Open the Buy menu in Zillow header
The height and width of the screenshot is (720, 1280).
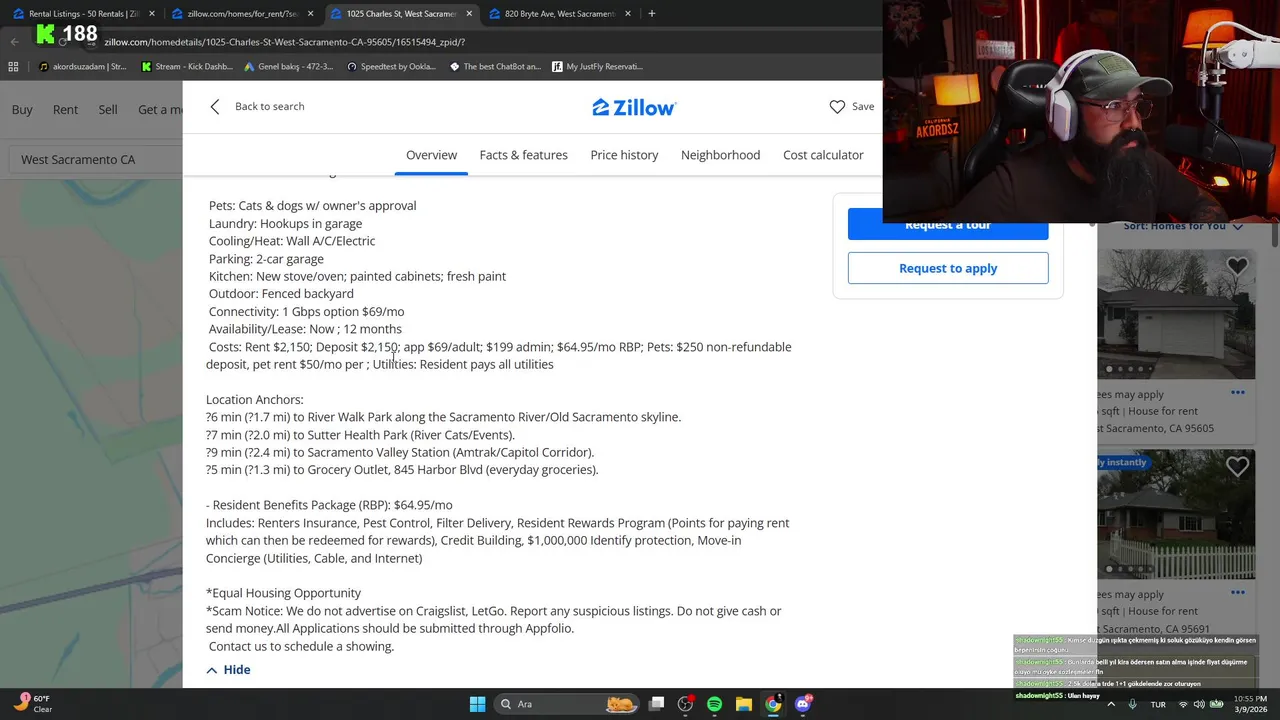[x=22, y=110]
